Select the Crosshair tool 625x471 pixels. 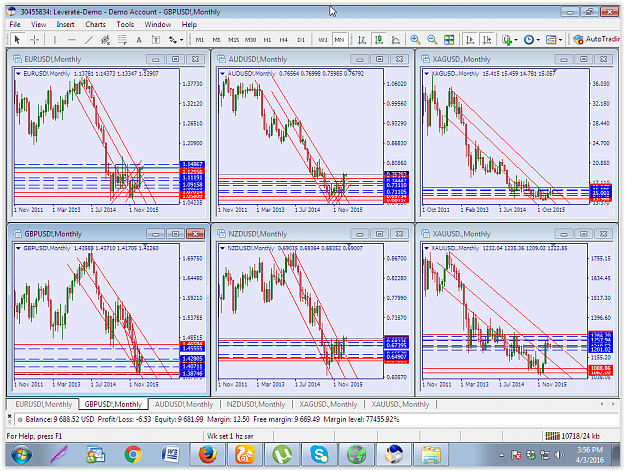[x=35, y=39]
